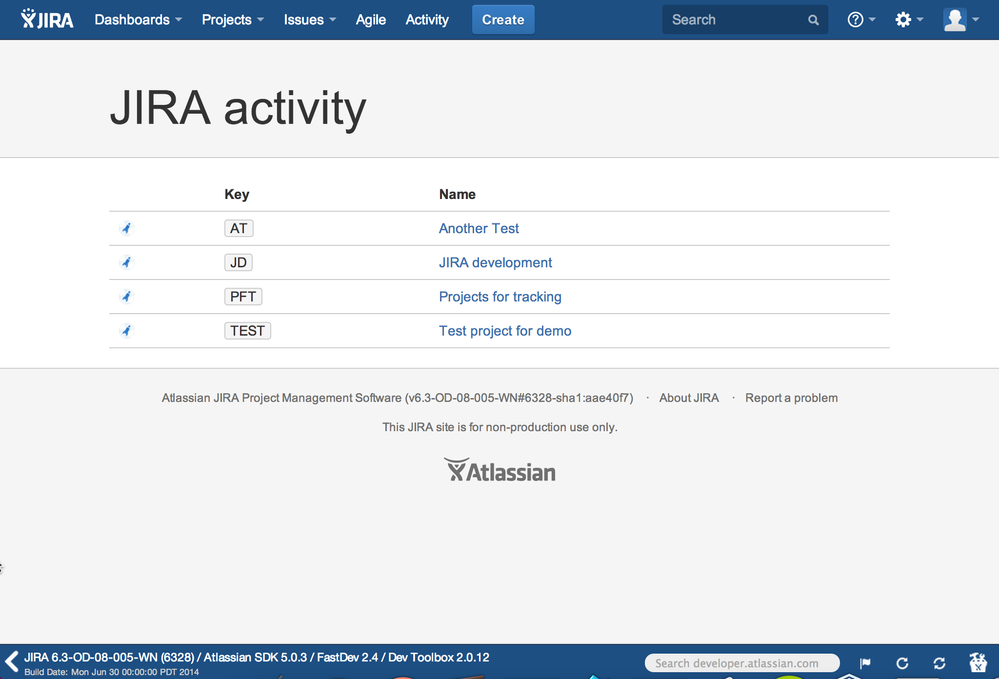
Task: Focus the header Search field
Action: (745, 20)
